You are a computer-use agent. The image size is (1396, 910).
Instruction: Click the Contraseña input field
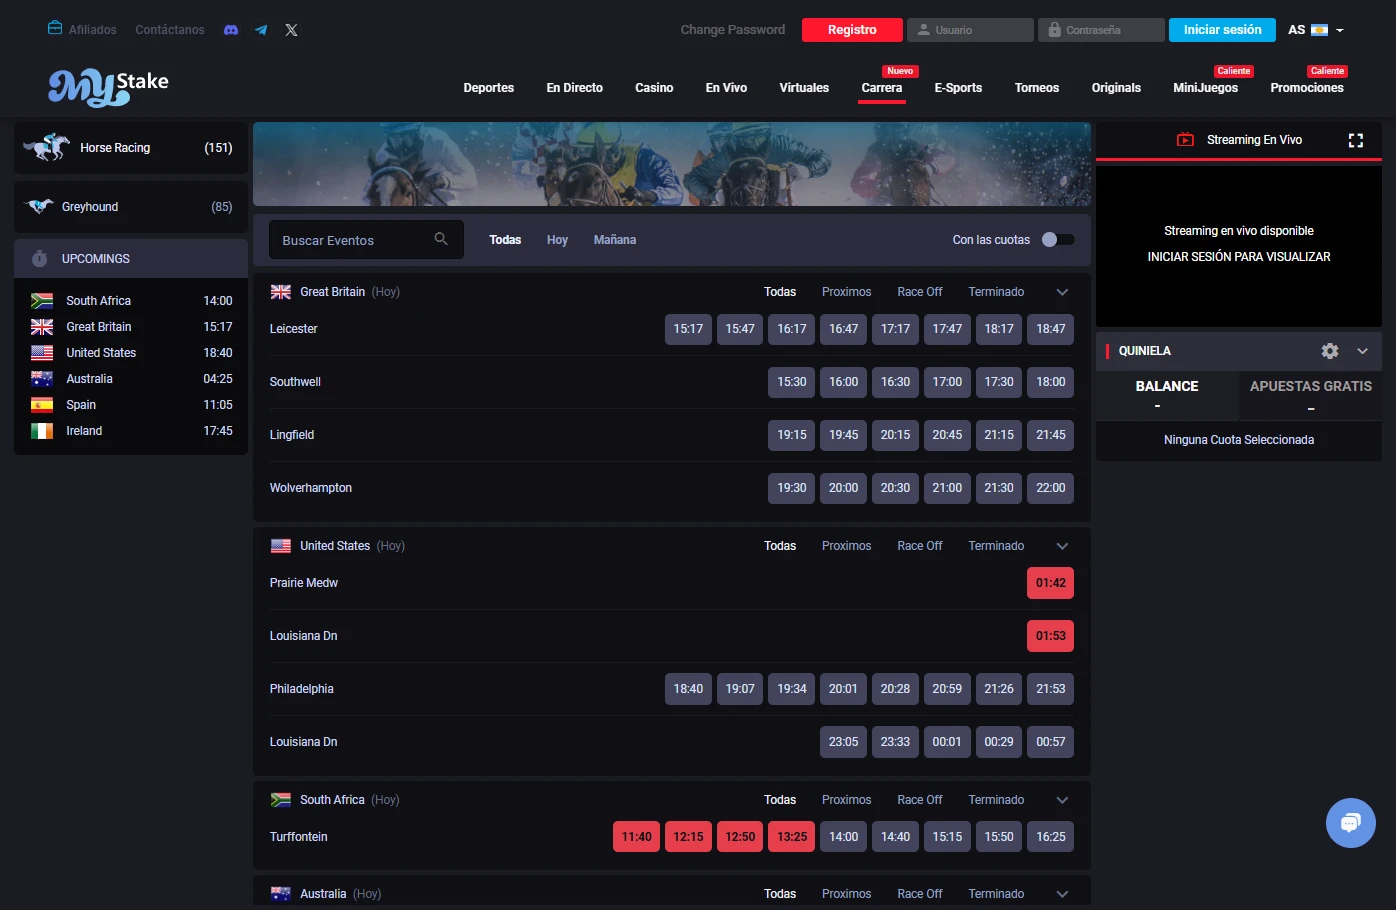click(x=1101, y=30)
